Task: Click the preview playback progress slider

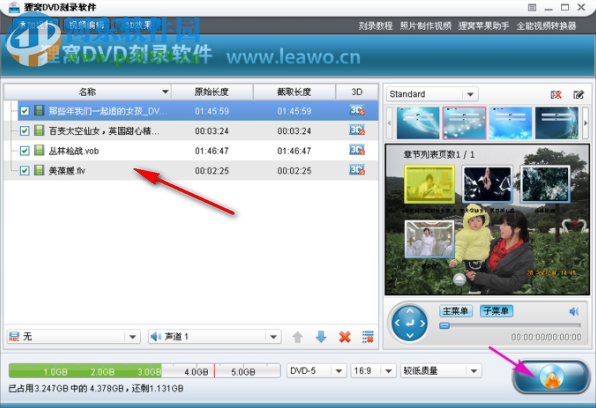Action: (510, 325)
